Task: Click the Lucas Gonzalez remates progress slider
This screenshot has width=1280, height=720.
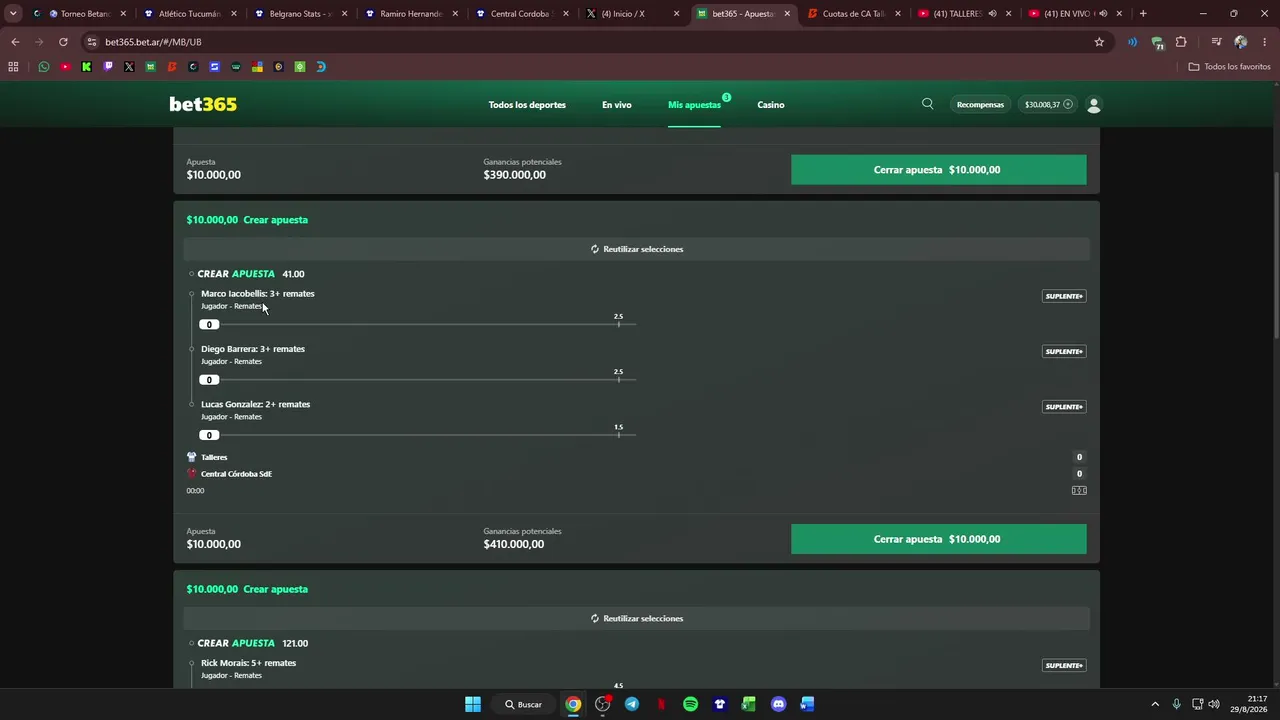Action: tap(418, 435)
